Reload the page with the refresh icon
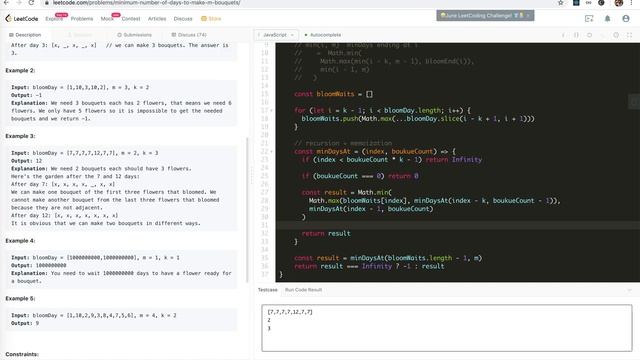 [31, 2]
